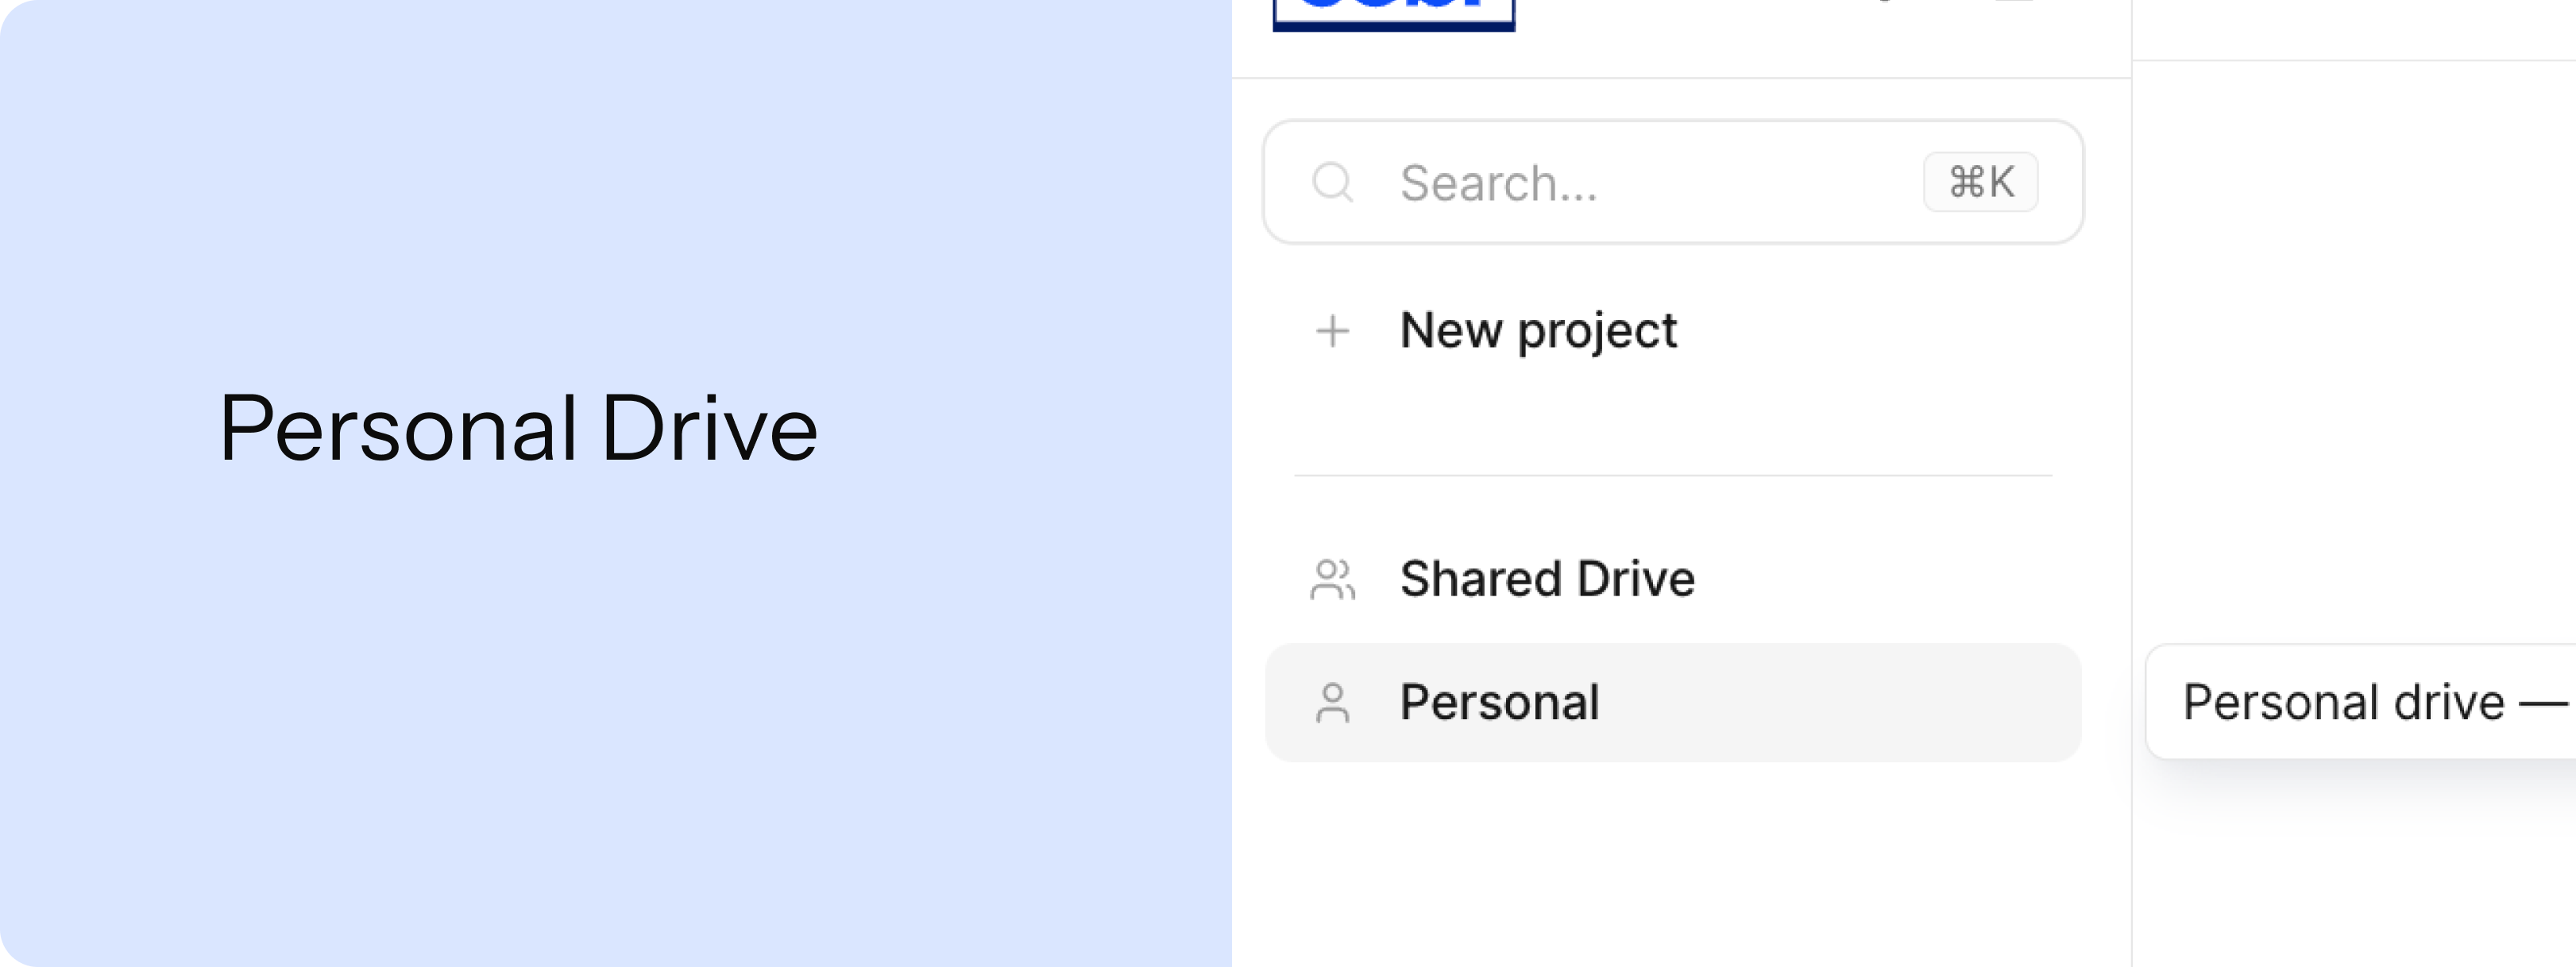Click the plus icon beside New project
This screenshot has height=967, width=2576.
(1332, 331)
